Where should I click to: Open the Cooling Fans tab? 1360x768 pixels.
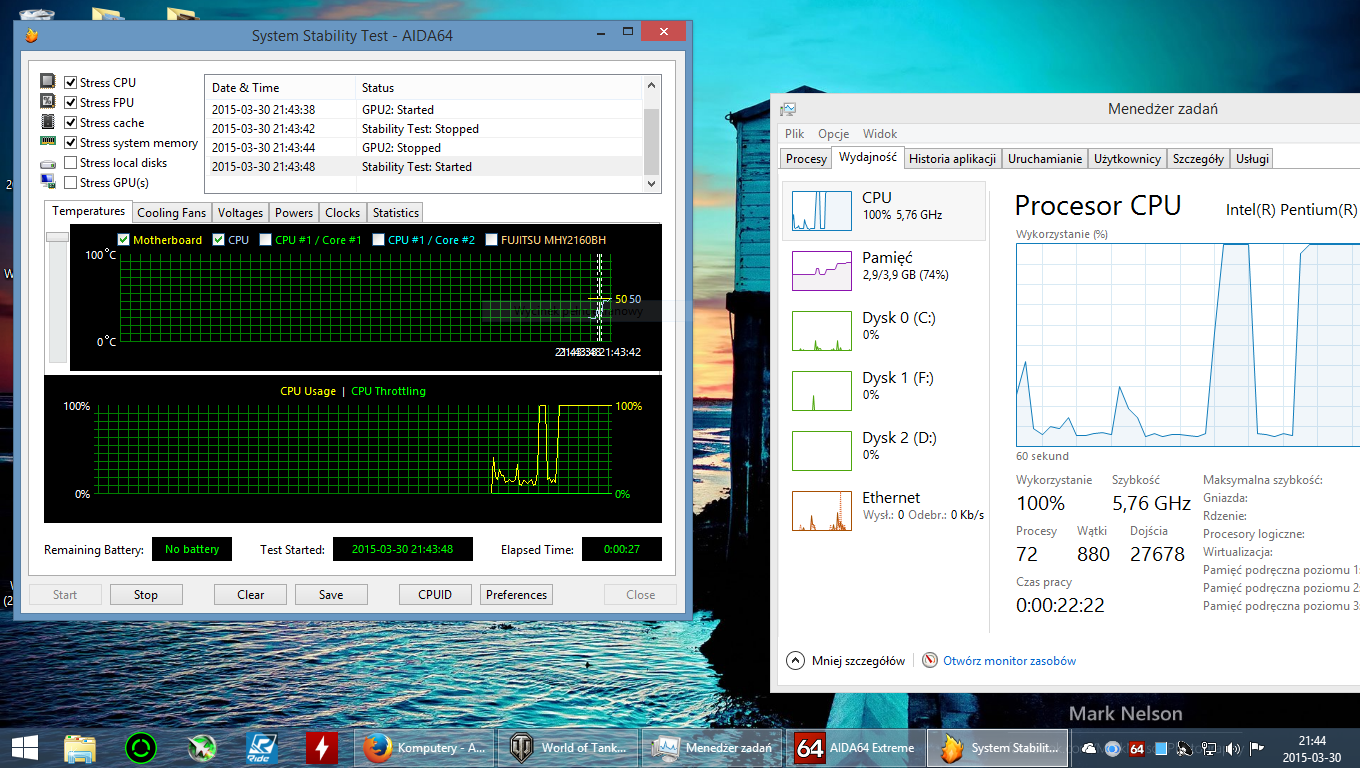click(x=171, y=213)
